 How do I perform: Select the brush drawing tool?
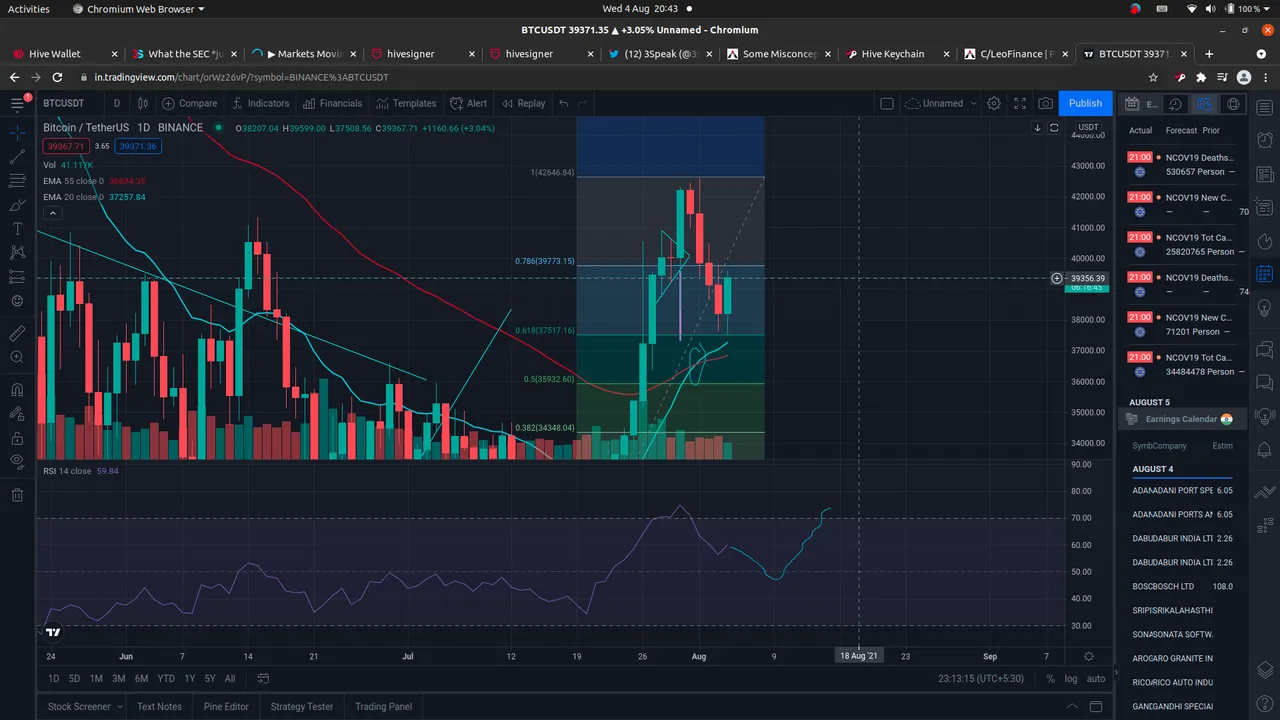click(17, 205)
